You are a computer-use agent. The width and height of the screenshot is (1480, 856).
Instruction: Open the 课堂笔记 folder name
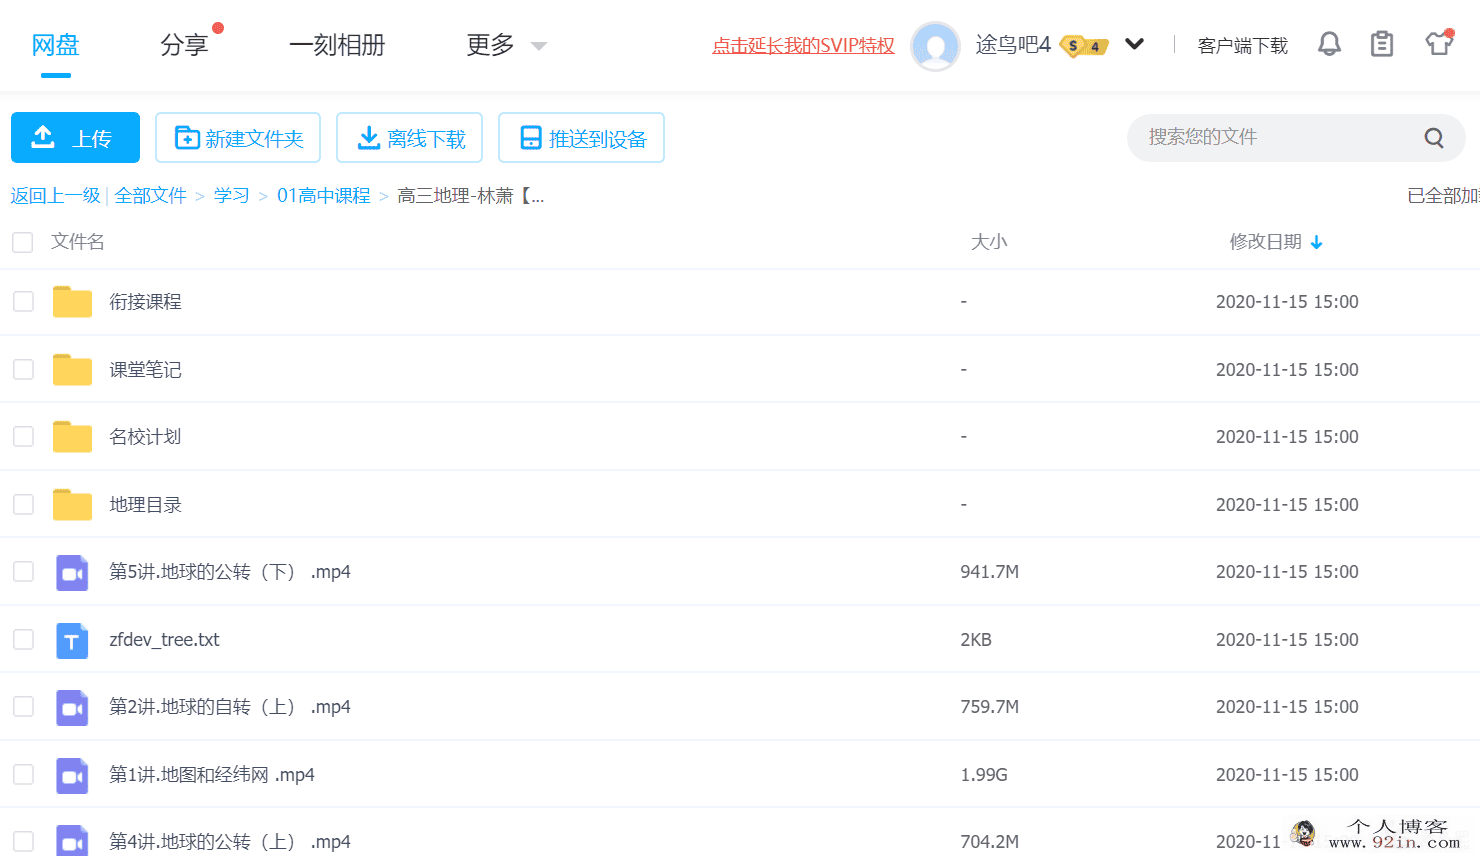pyautogui.click(x=145, y=370)
